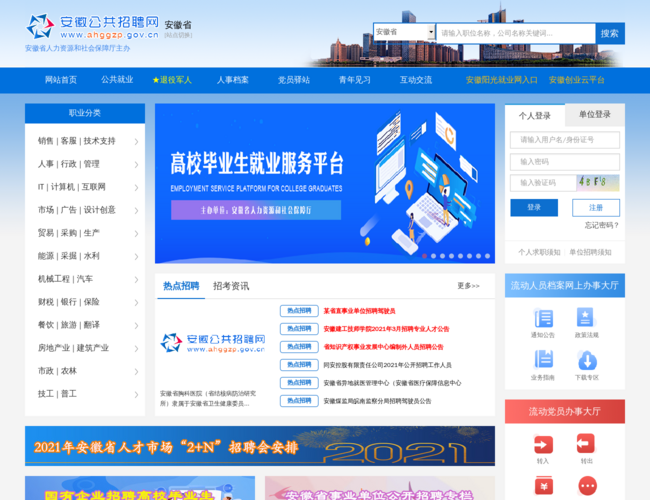
Task: Open the 政策法规 policy icon
Action: click(585, 318)
